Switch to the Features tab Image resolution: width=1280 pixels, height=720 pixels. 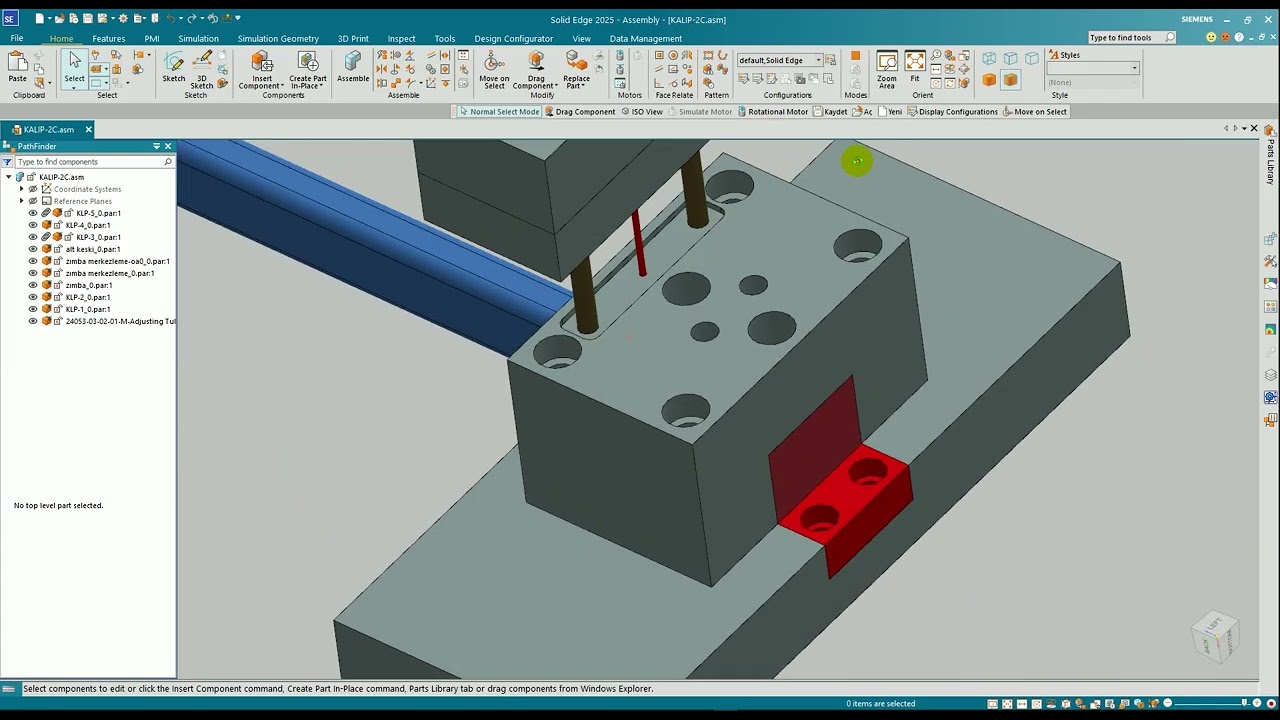pyautogui.click(x=109, y=38)
